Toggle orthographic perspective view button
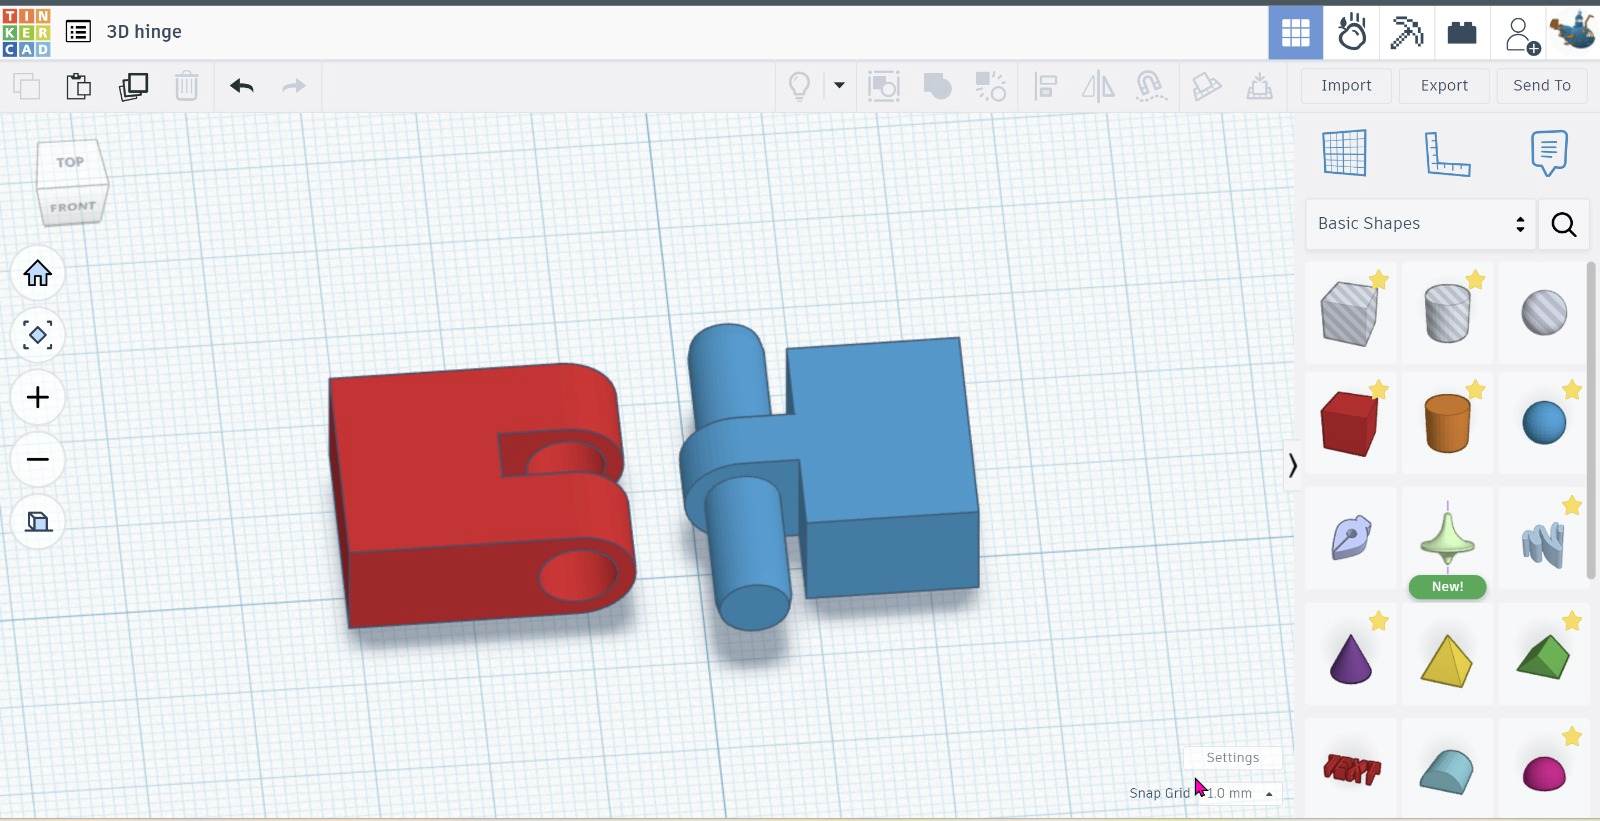This screenshot has height=821, width=1600. tap(38, 521)
